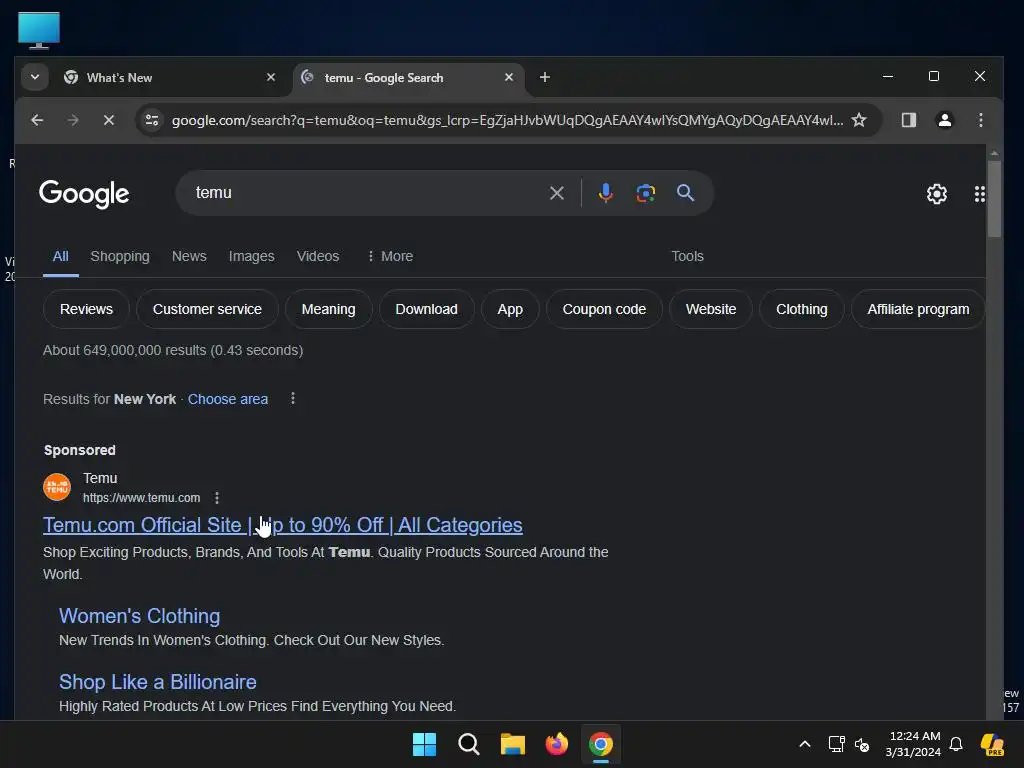Click the Google logo
1024x768 pixels.
[x=84, y=194]
